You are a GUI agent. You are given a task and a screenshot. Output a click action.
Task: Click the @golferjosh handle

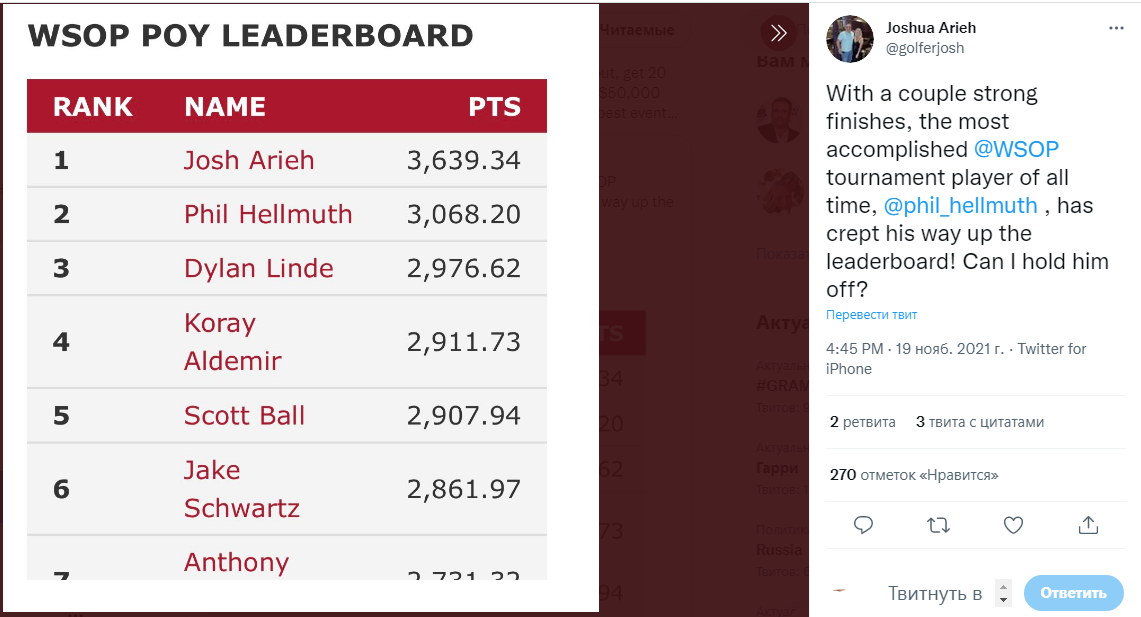[x=924, y=48]
